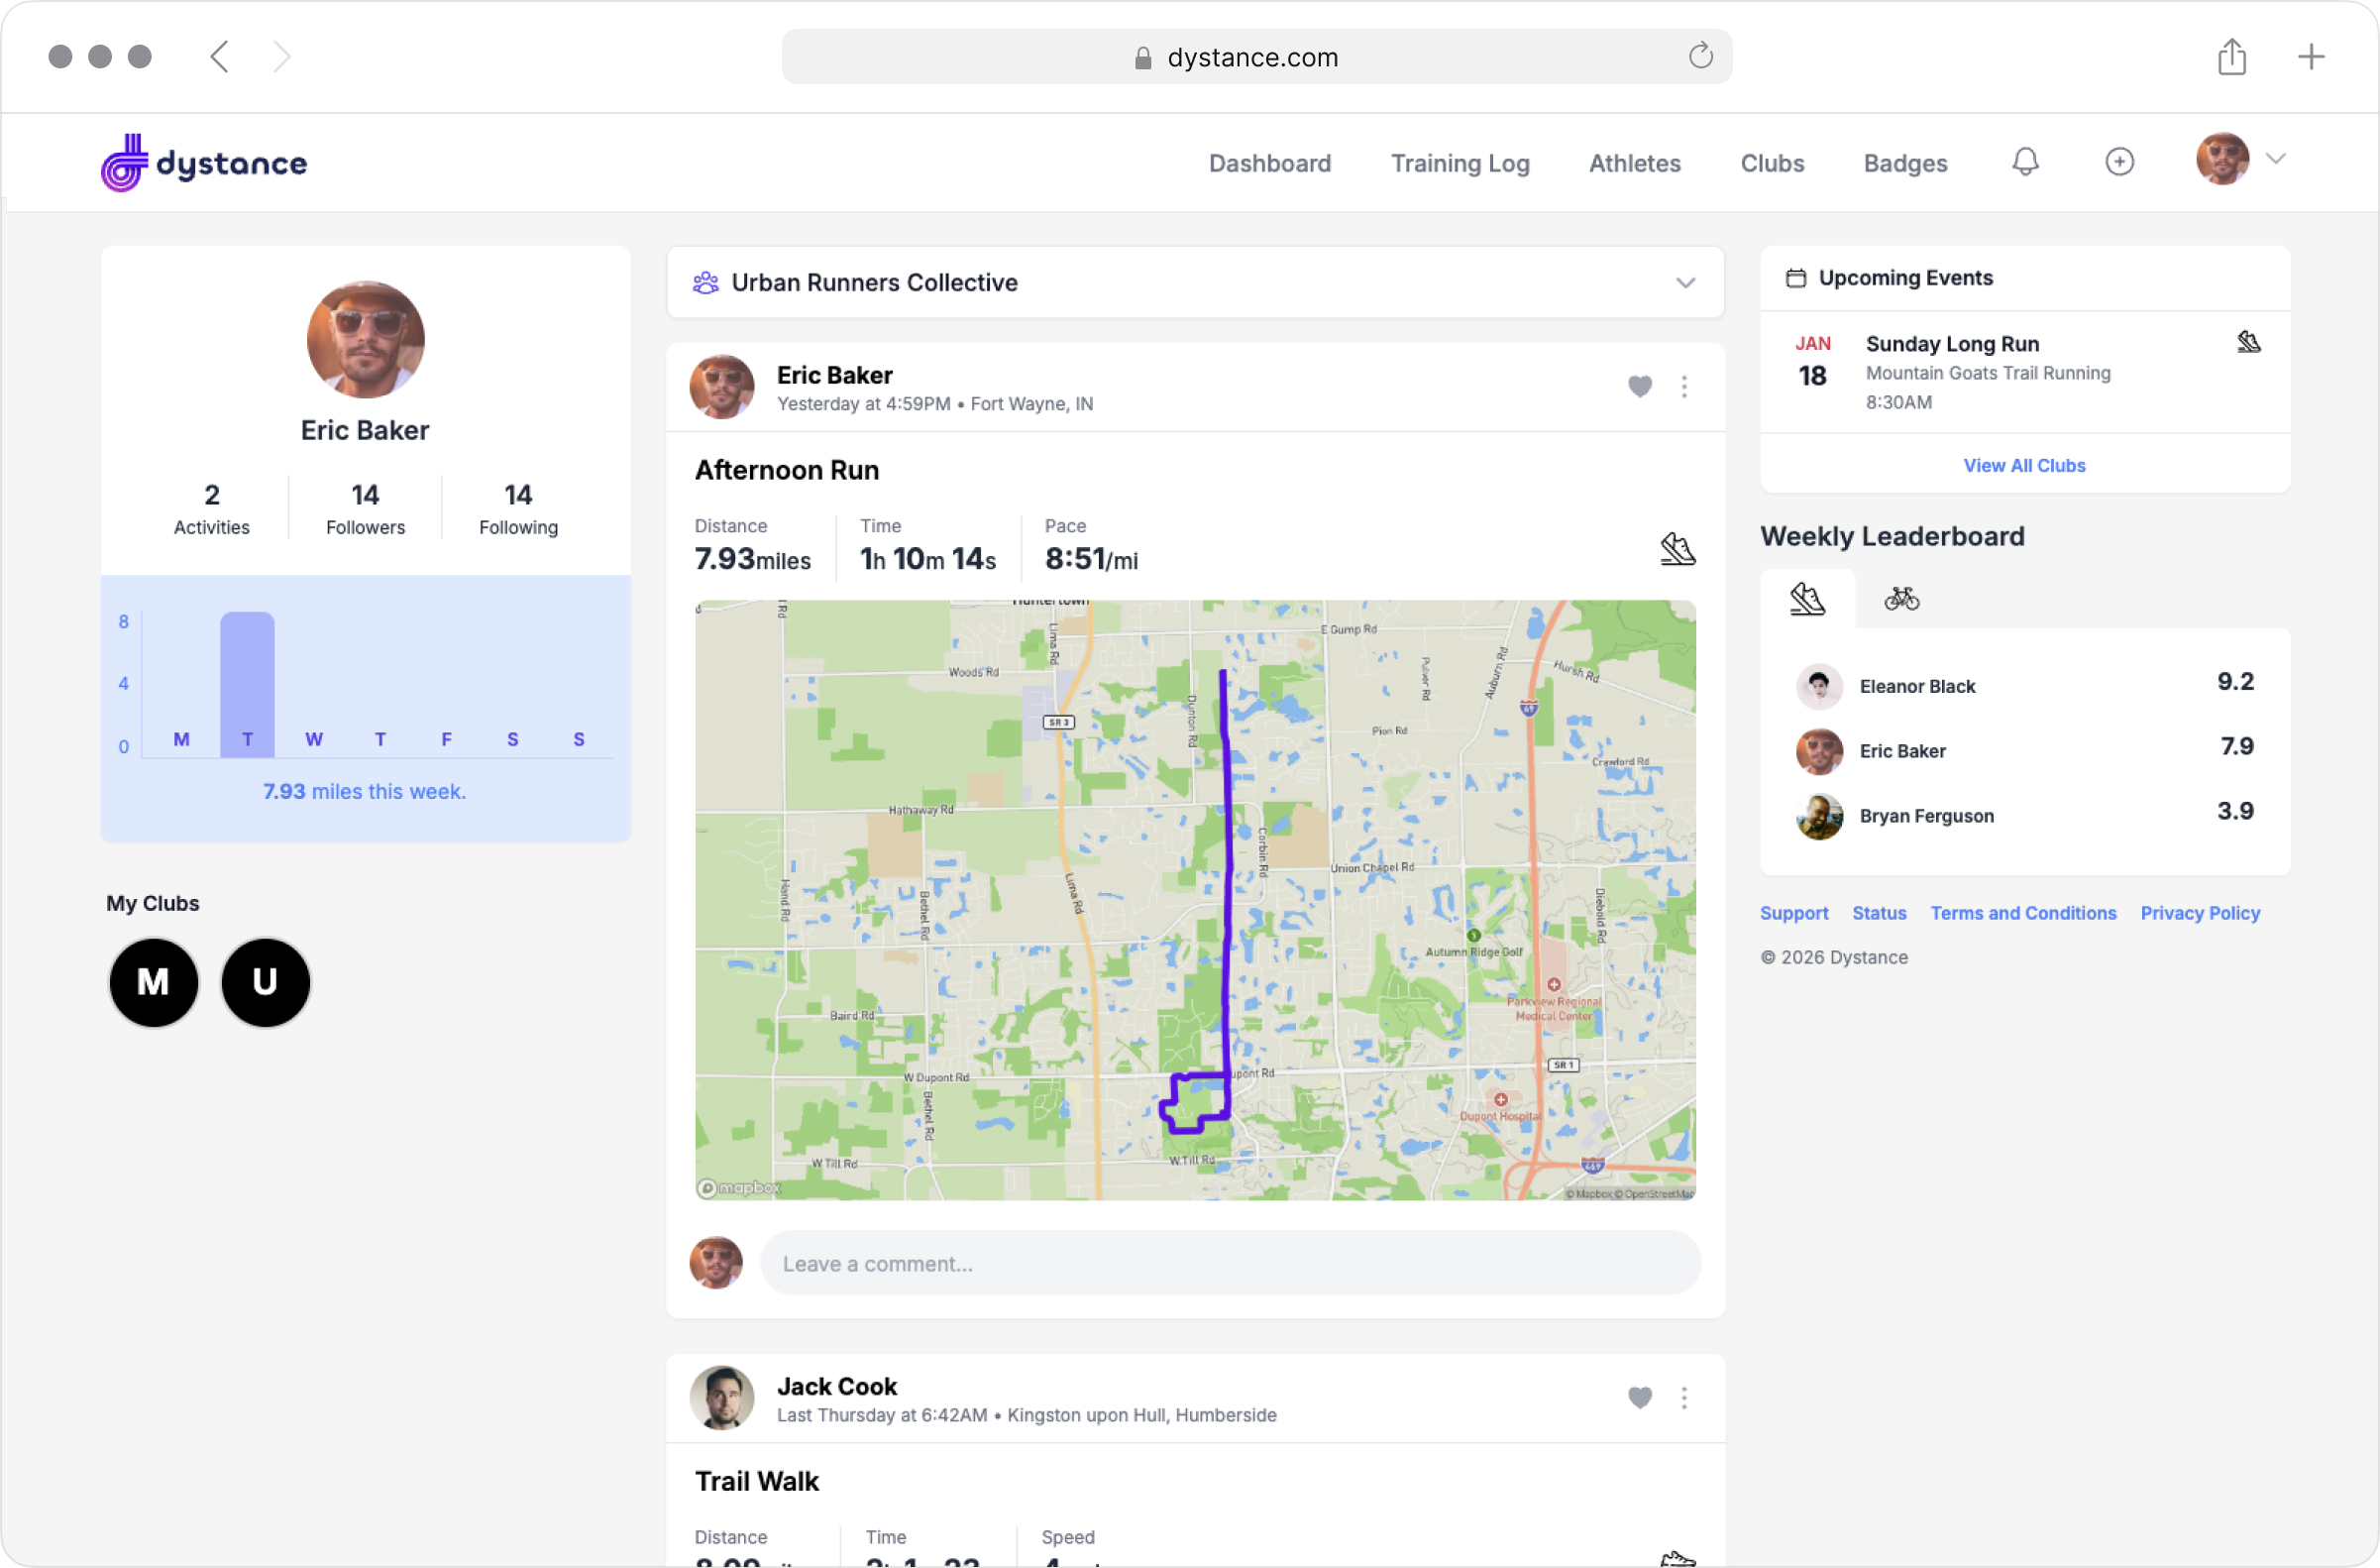
Task: Open options menu on Jack Cook's post
Action: [1684, 1398]
